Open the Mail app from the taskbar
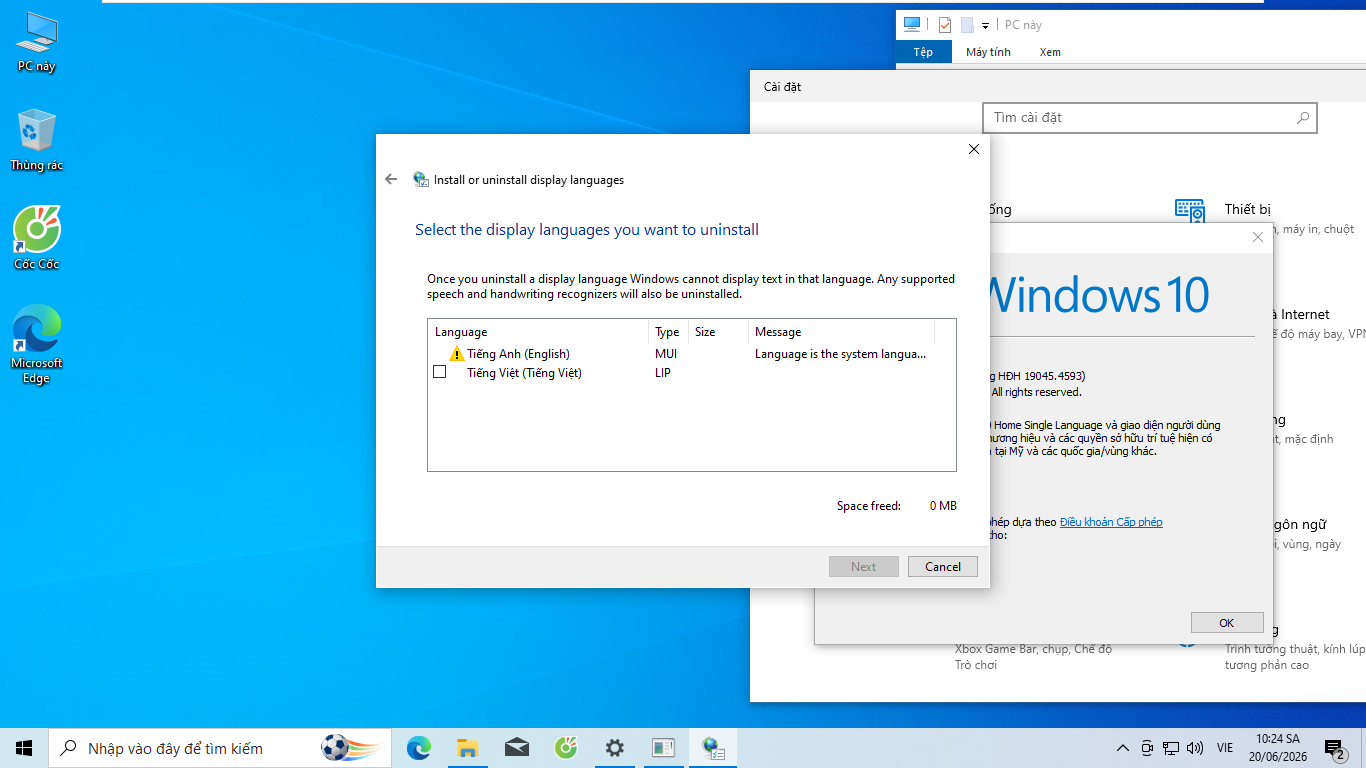1366x768 pixels. 517,748
